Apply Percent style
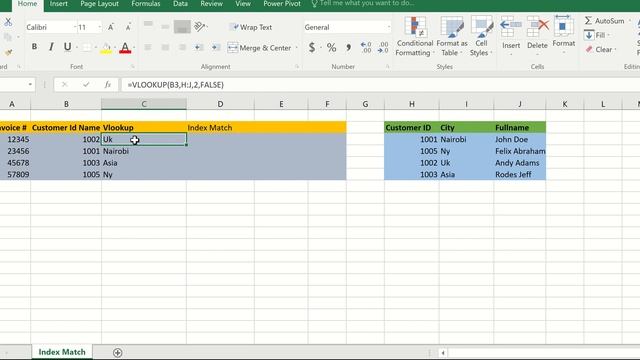The height and width of the screenshot is (360, 640). (331, 48)
